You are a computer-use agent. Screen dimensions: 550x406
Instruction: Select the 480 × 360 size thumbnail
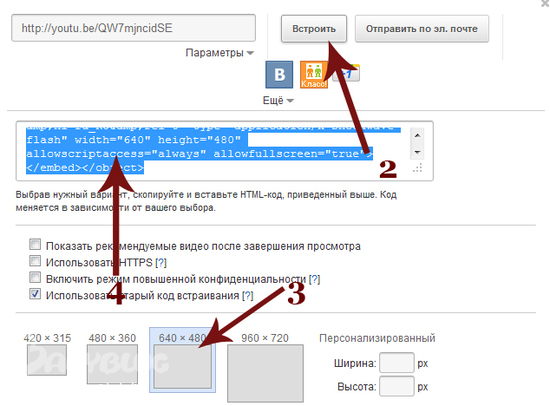point(112,364)
